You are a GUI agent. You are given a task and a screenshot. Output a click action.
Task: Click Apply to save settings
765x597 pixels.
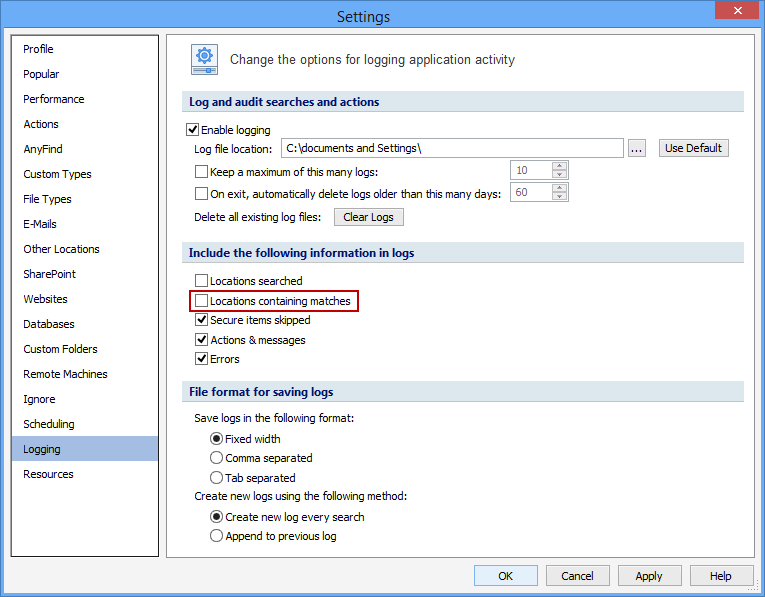click(649, 575)
